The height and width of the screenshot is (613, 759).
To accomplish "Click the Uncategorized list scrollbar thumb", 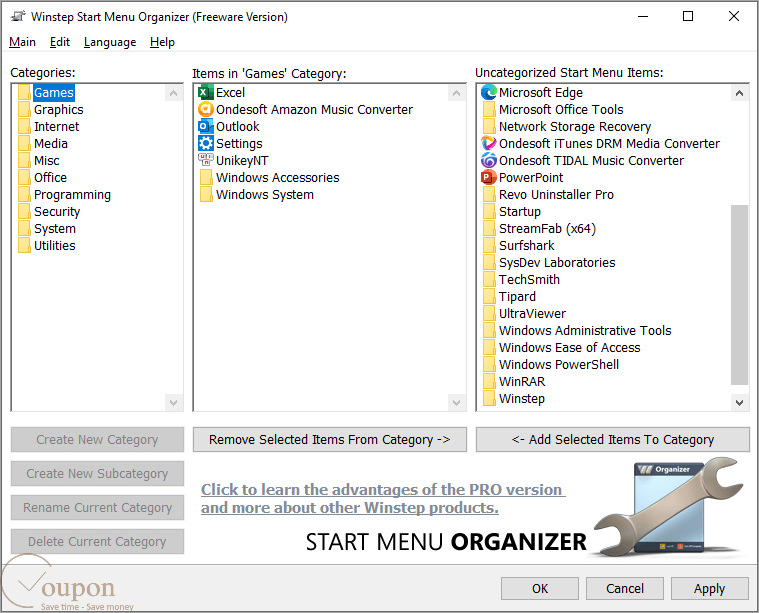I will point(739,295).
